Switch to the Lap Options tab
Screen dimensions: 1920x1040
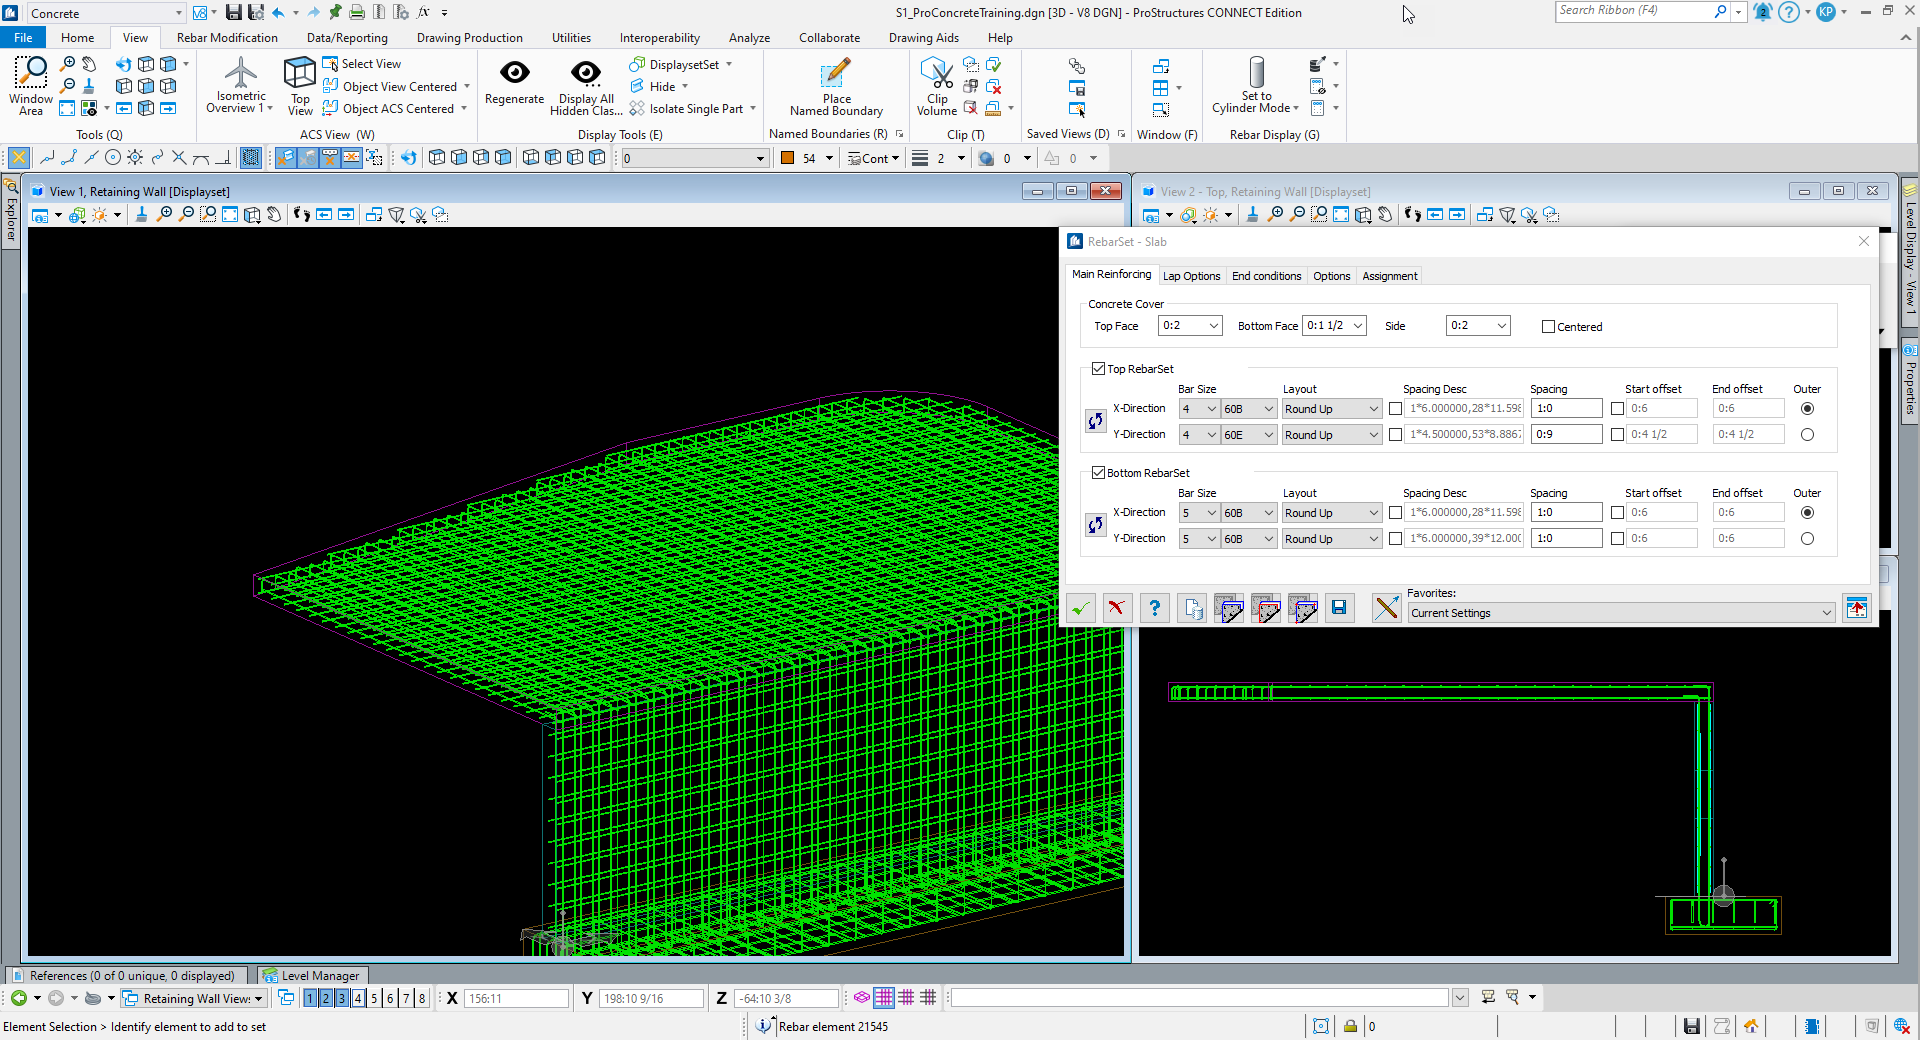point(1191,276)
